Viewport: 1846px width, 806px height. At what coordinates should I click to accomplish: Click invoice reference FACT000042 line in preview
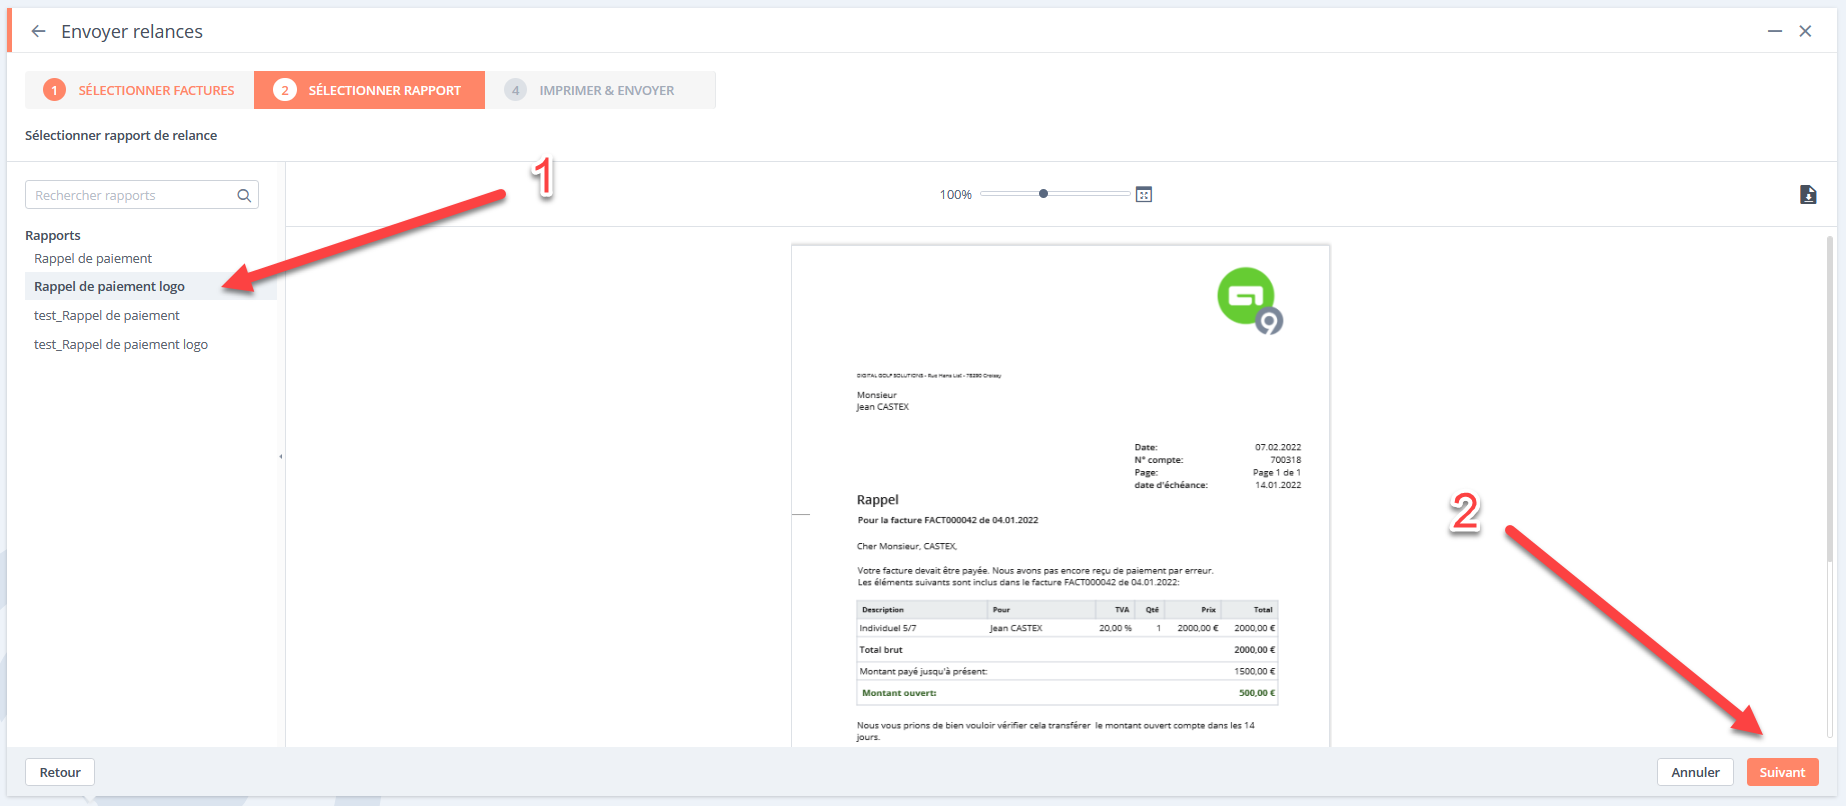tap(947, 520)
